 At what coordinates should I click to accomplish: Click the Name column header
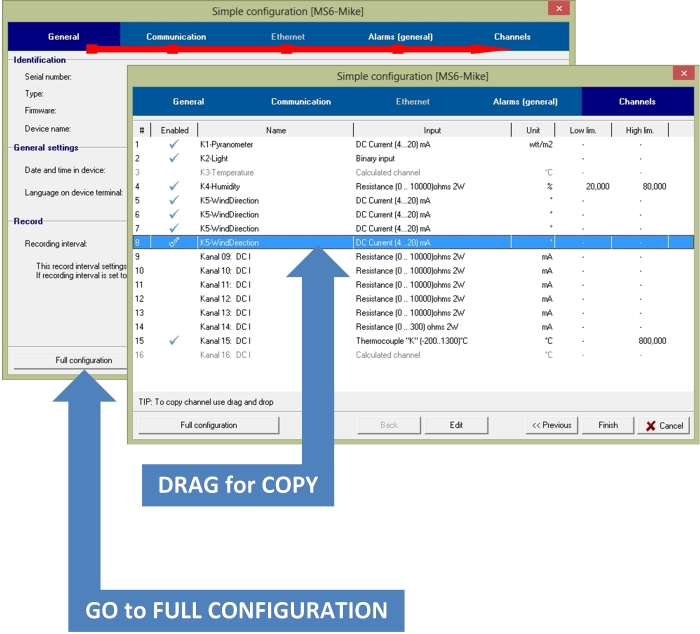point(275,130)
